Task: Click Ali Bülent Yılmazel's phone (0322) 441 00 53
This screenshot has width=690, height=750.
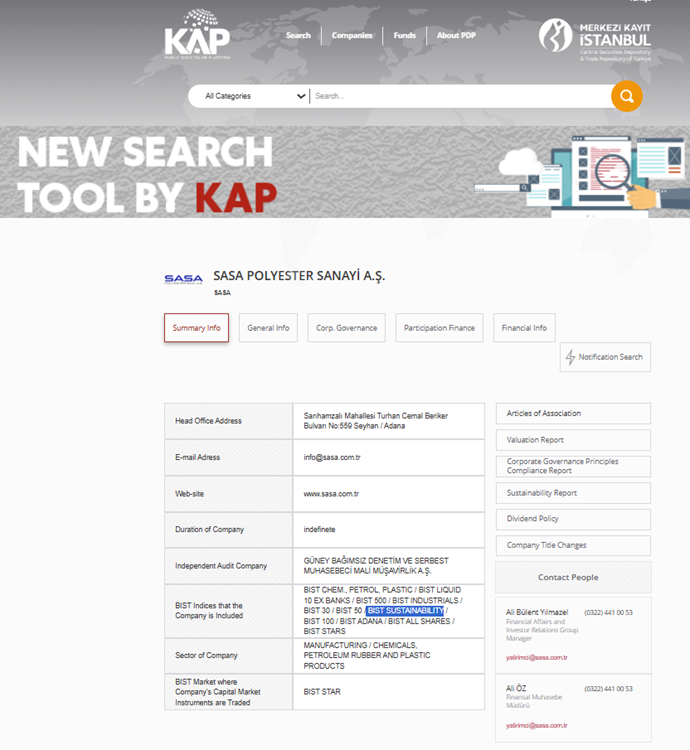Action: point(608,613)
